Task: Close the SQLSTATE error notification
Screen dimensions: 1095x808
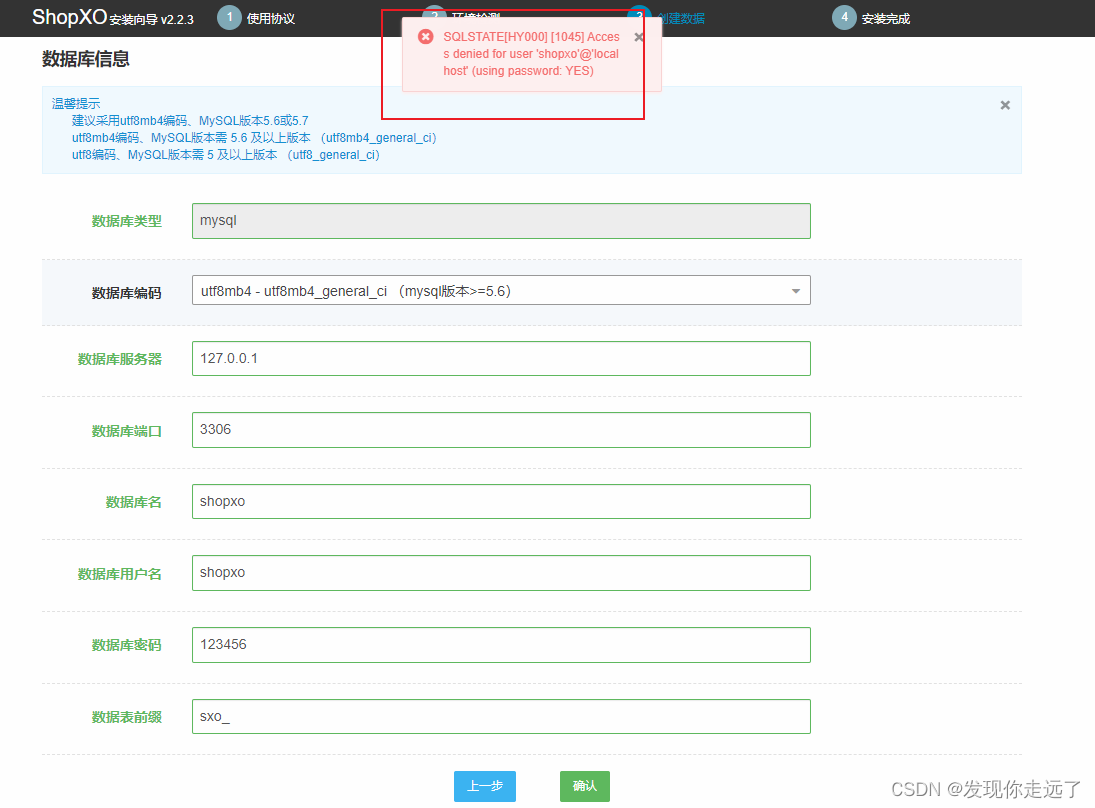Action: [638, 37]
